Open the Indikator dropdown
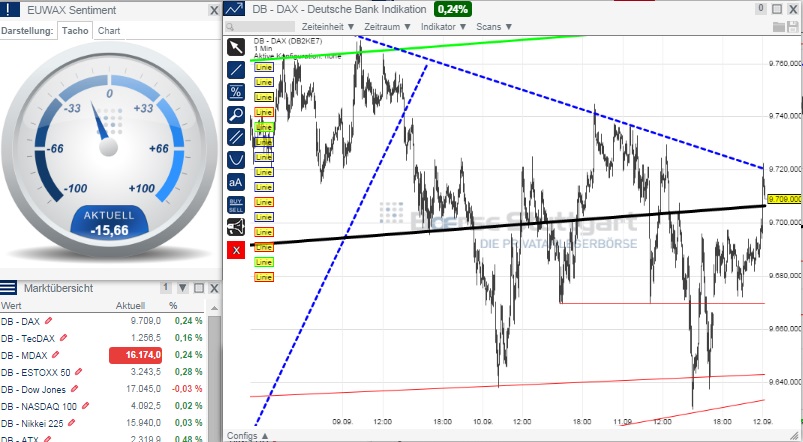Screen dimensions: 803x442 click(443, 27)
